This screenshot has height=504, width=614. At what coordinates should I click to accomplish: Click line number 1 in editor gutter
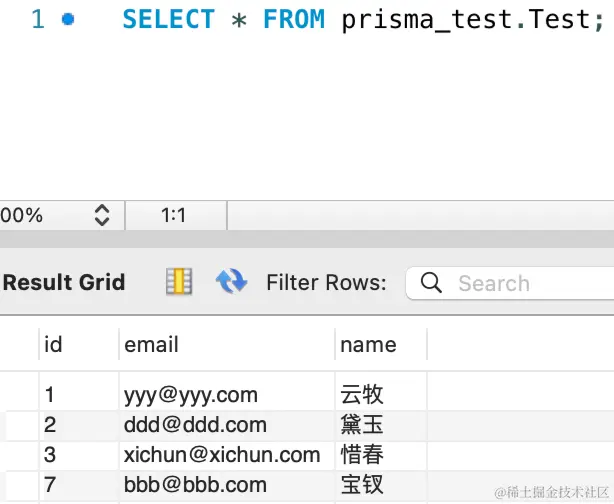click(38, 19)
